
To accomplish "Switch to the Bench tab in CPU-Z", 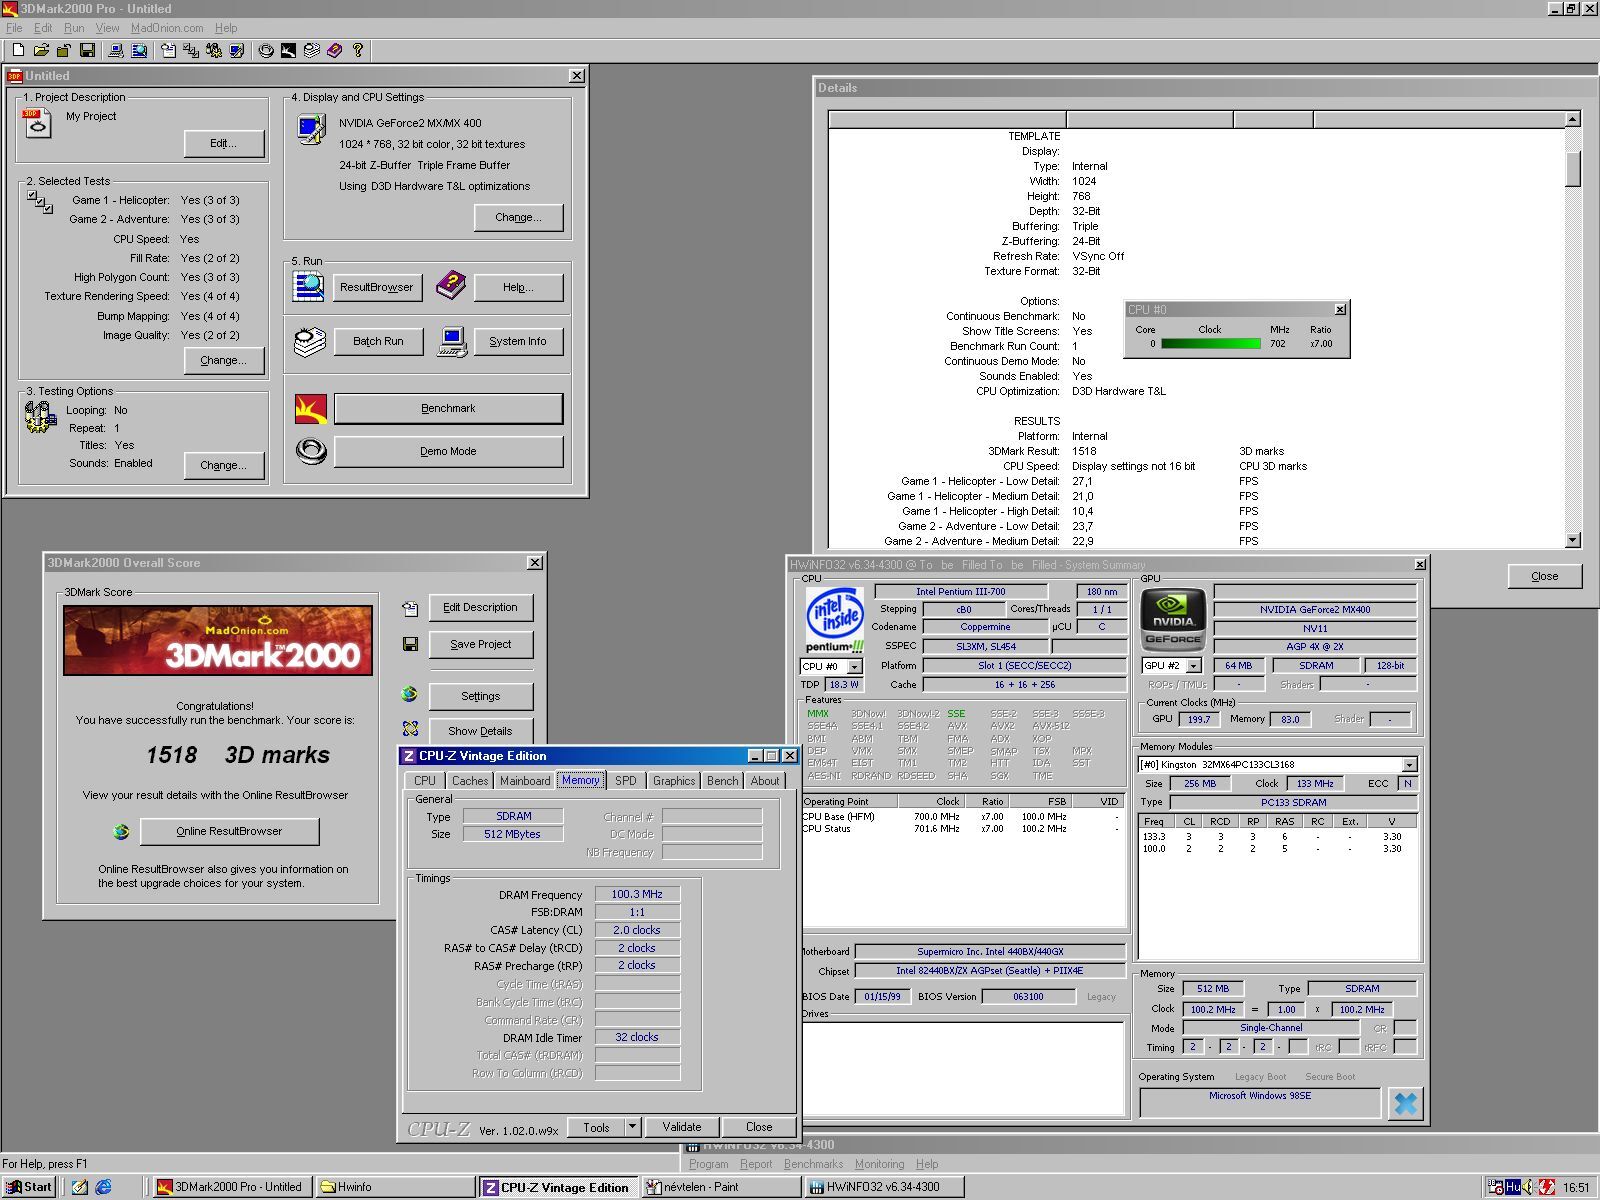I will [x=722, y=781].
